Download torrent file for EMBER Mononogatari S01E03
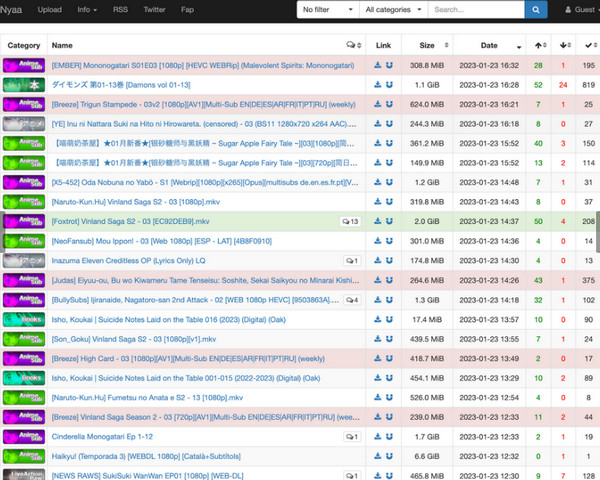Viewport: 600px width, 480px height. point(378,65)
